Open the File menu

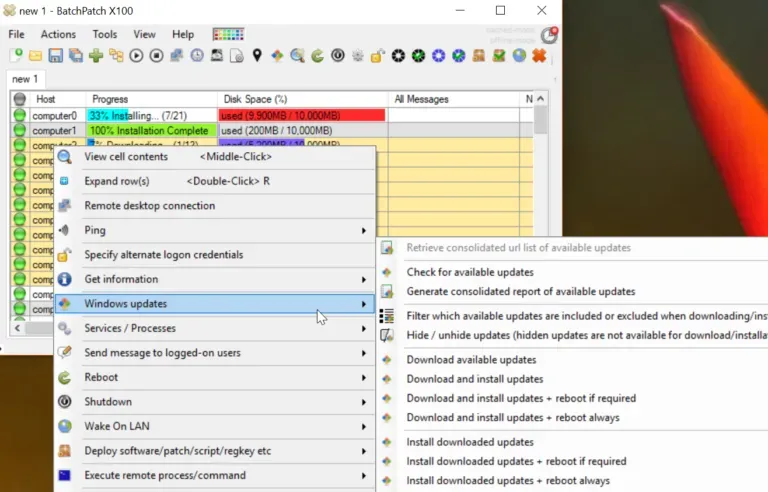[16, 34]
